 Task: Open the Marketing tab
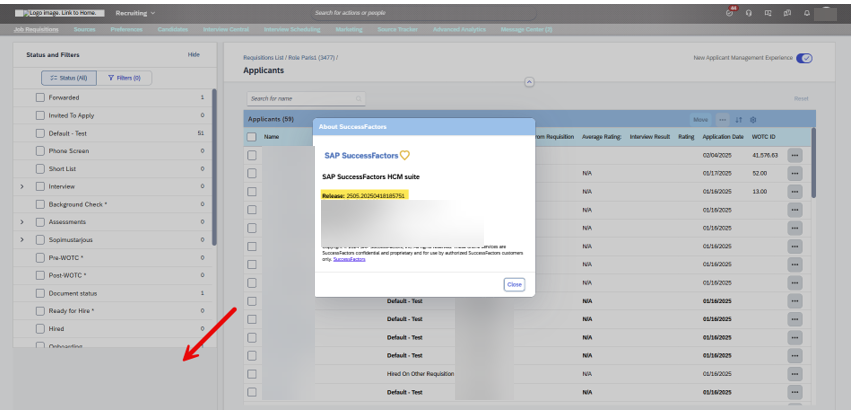tap(349, 29)
